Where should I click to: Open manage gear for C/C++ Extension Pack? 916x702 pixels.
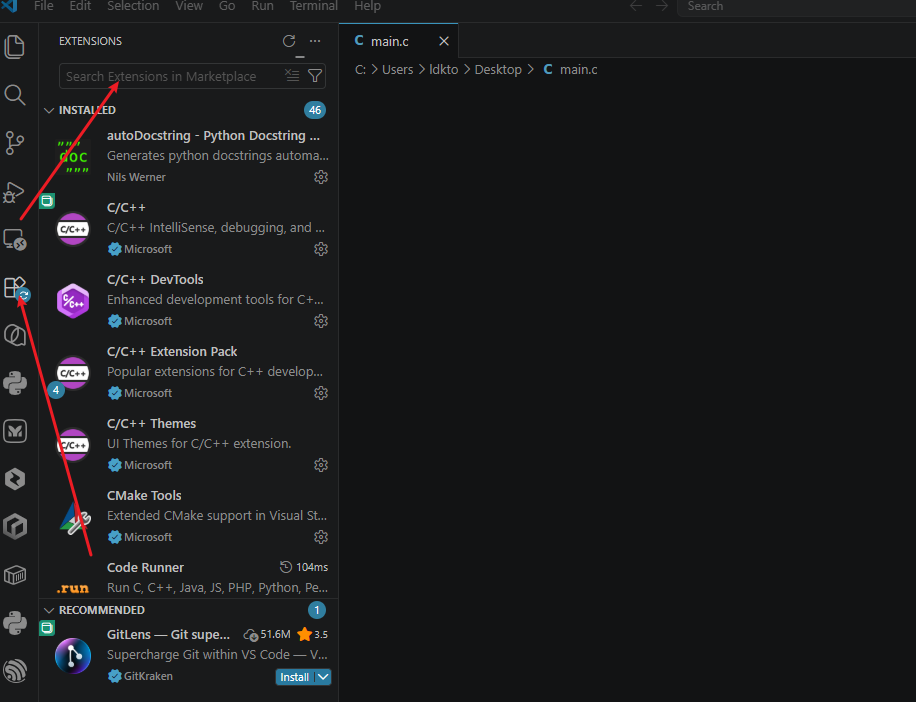pos(321,393)
